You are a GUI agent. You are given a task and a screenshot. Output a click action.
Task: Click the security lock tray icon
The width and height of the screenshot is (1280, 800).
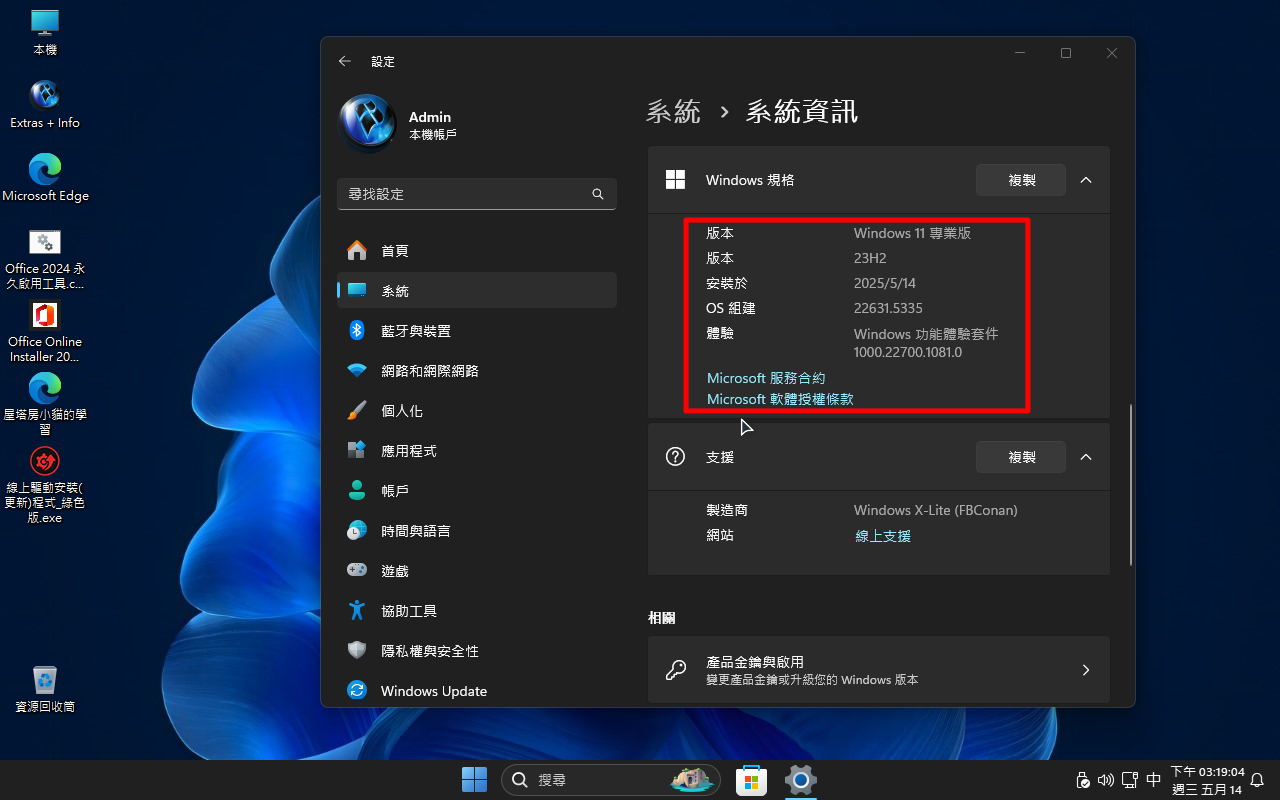[x=1082, y=780]
